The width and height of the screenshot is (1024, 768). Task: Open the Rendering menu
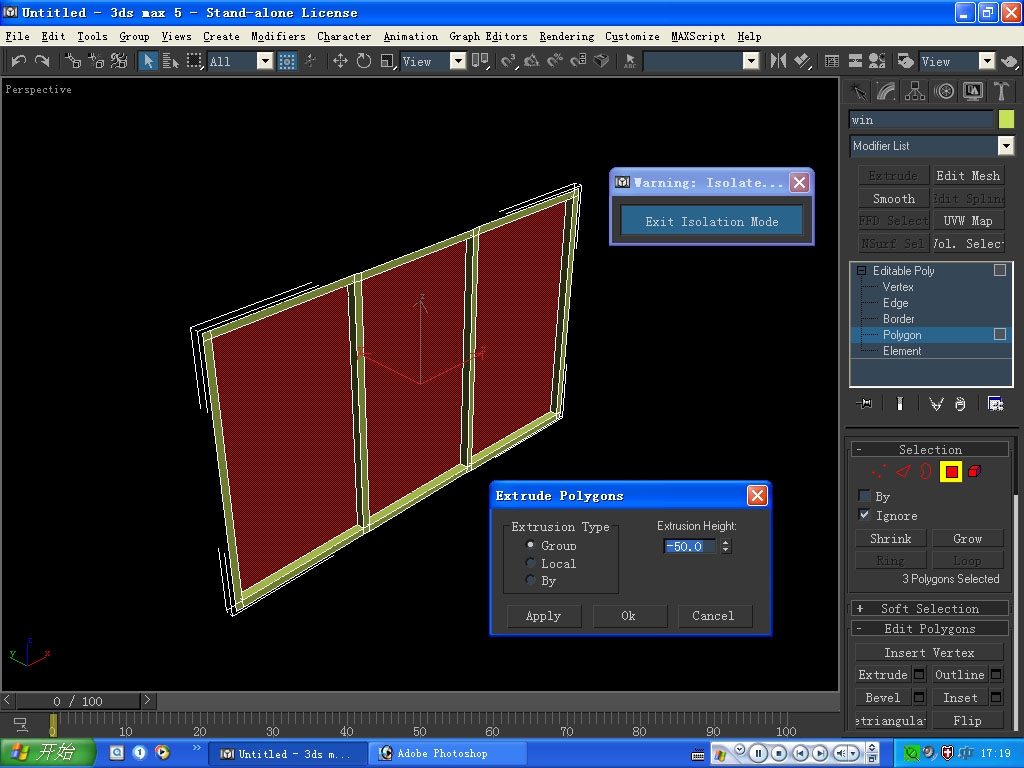click(x=566, y=36)
